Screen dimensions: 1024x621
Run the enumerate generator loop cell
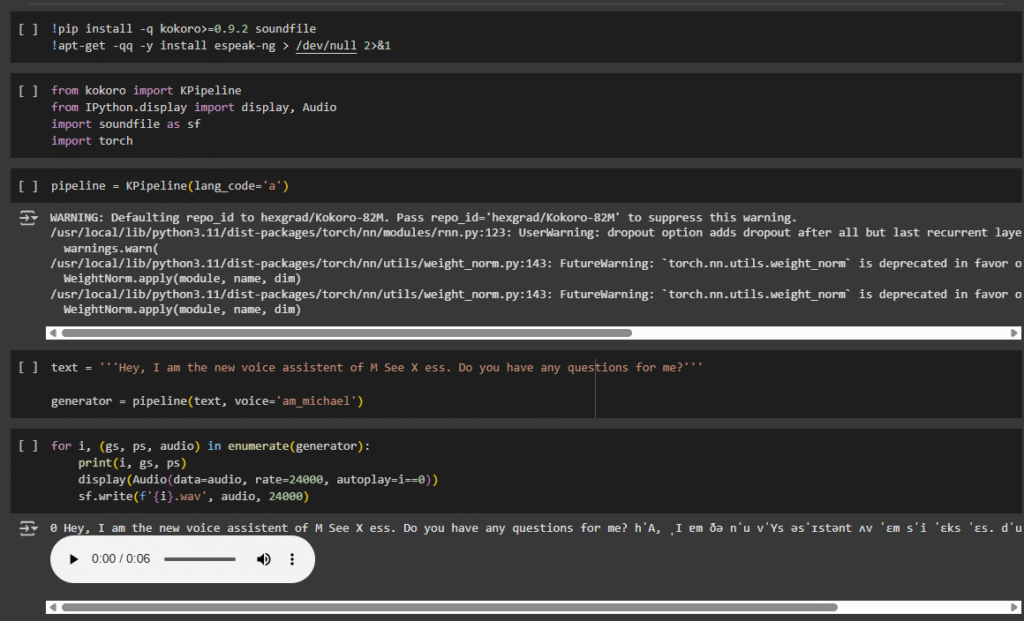(28, 446)
